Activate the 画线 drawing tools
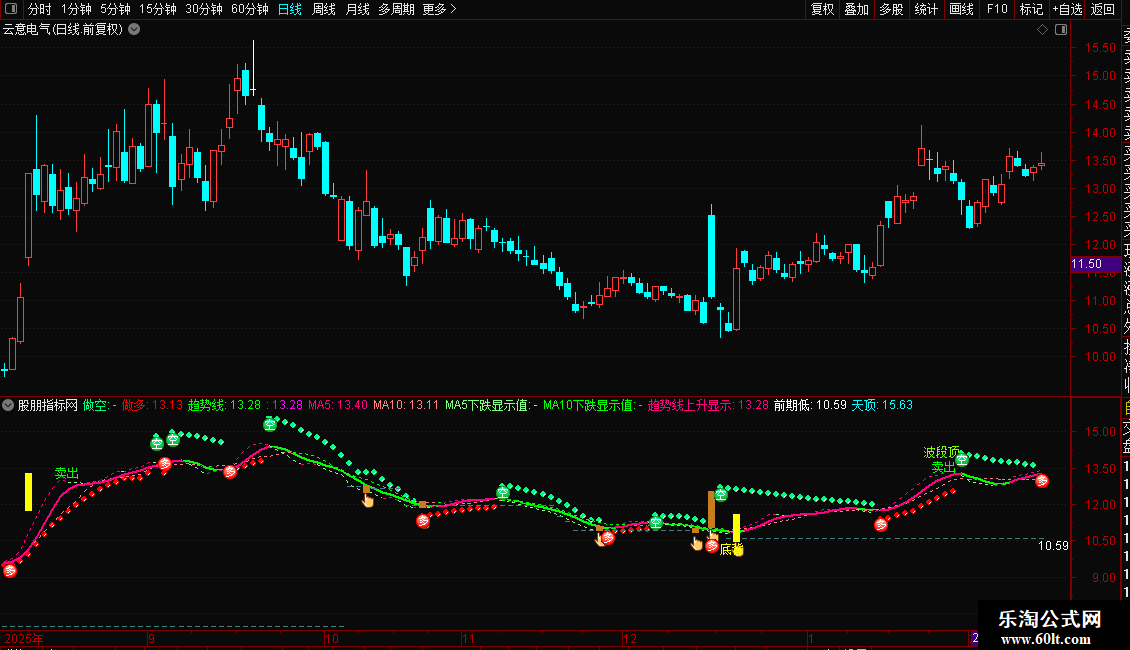Screen dimensions: 1130x650 point(961,9)
